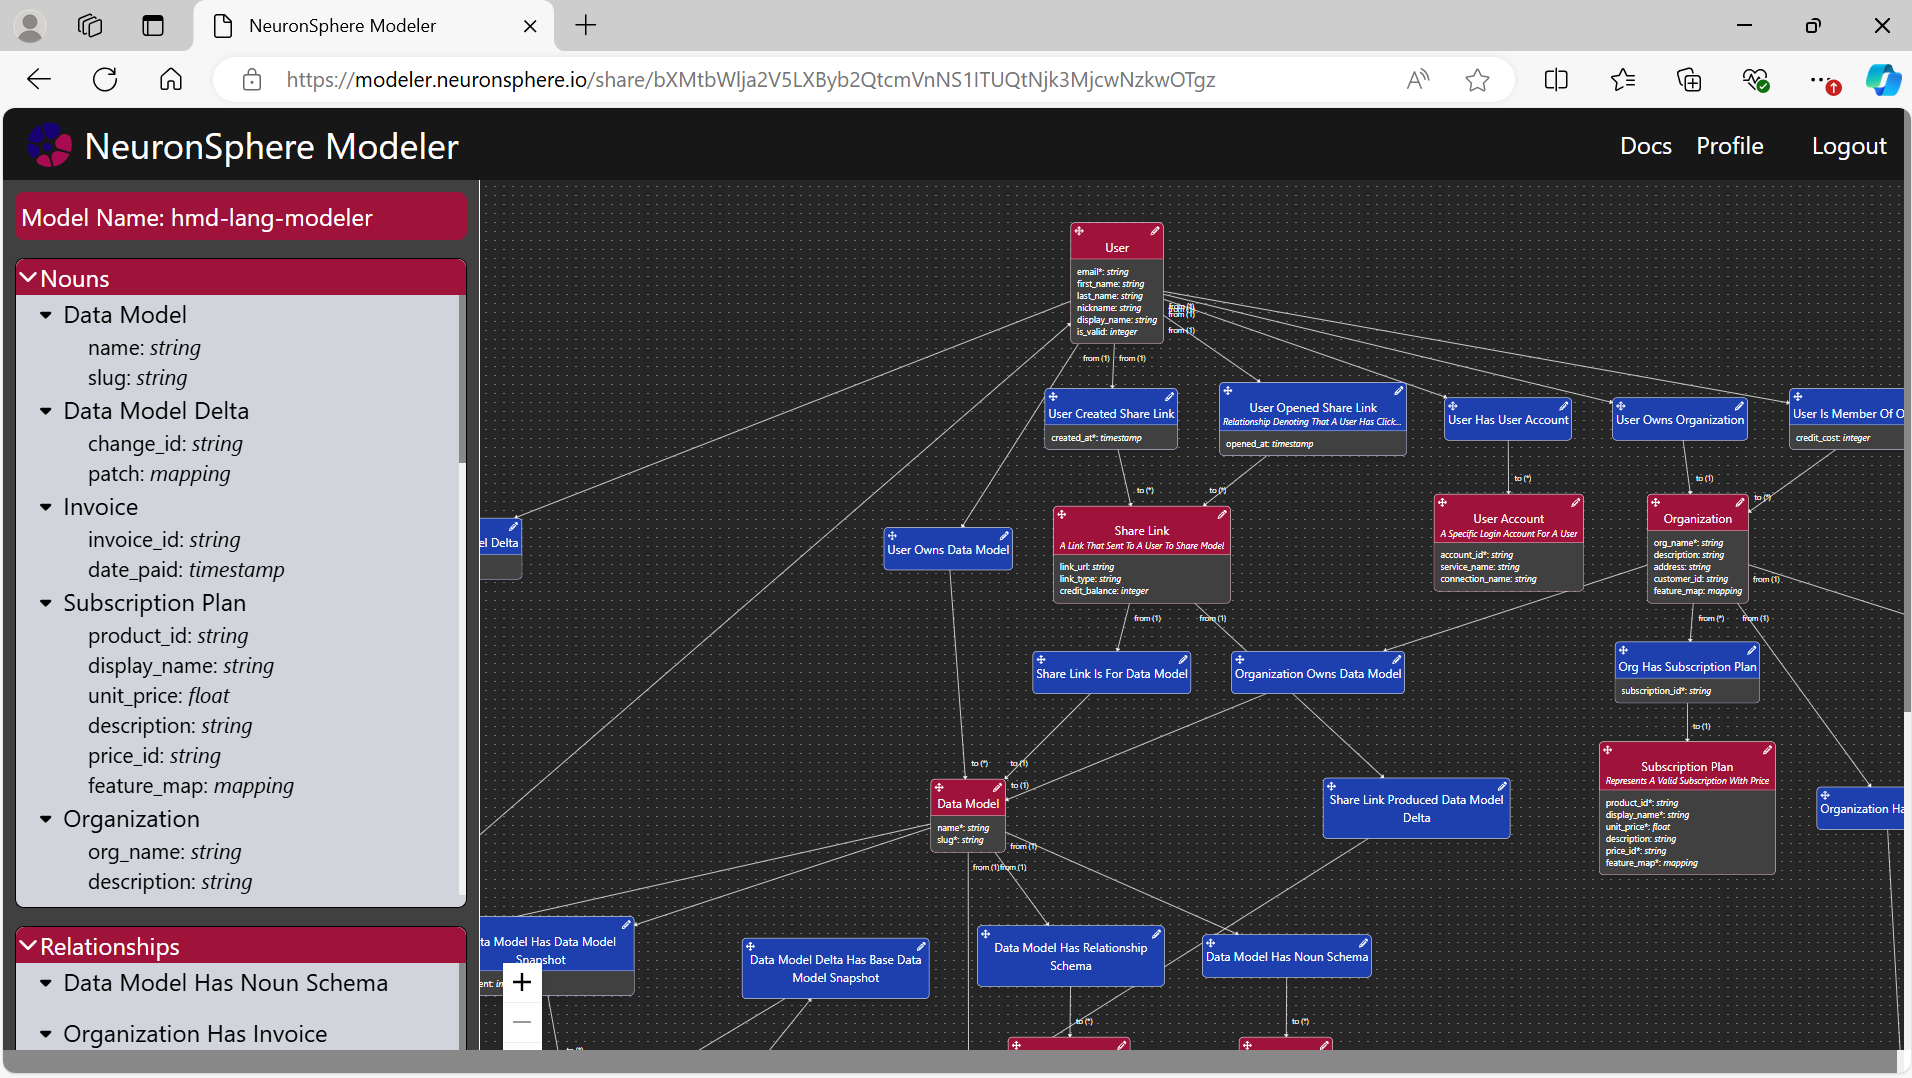
Task: Close the NeuronSphere Modeler tab
Action: [x=530, y=26]
